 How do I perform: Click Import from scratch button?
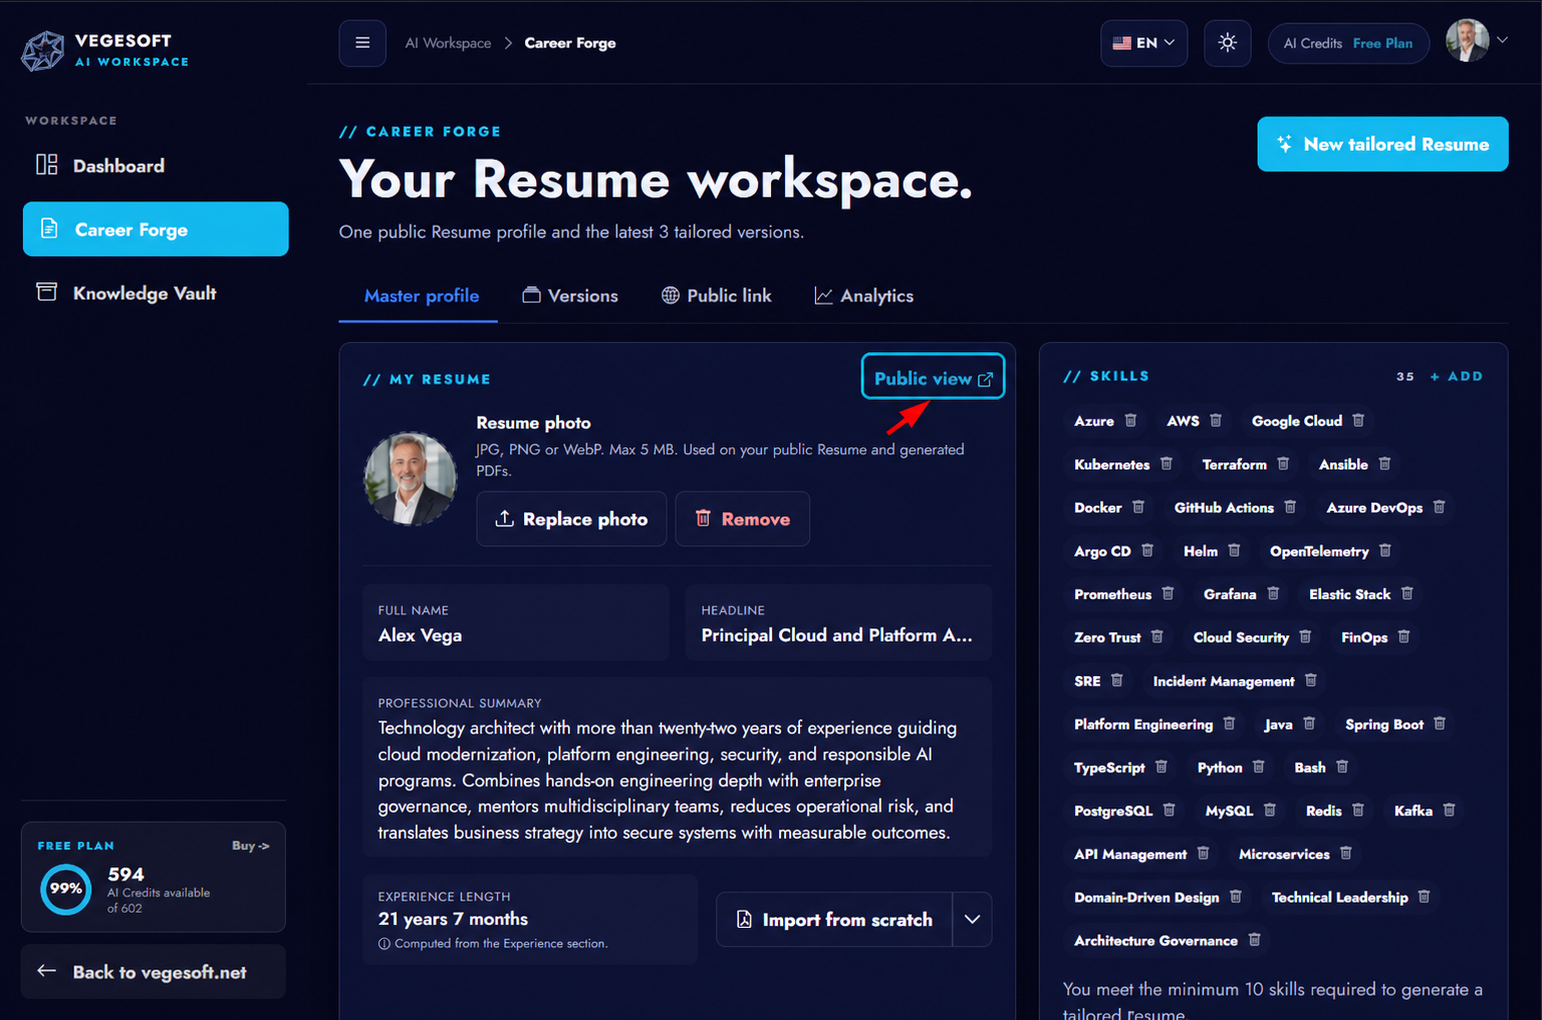pos(835,919)
